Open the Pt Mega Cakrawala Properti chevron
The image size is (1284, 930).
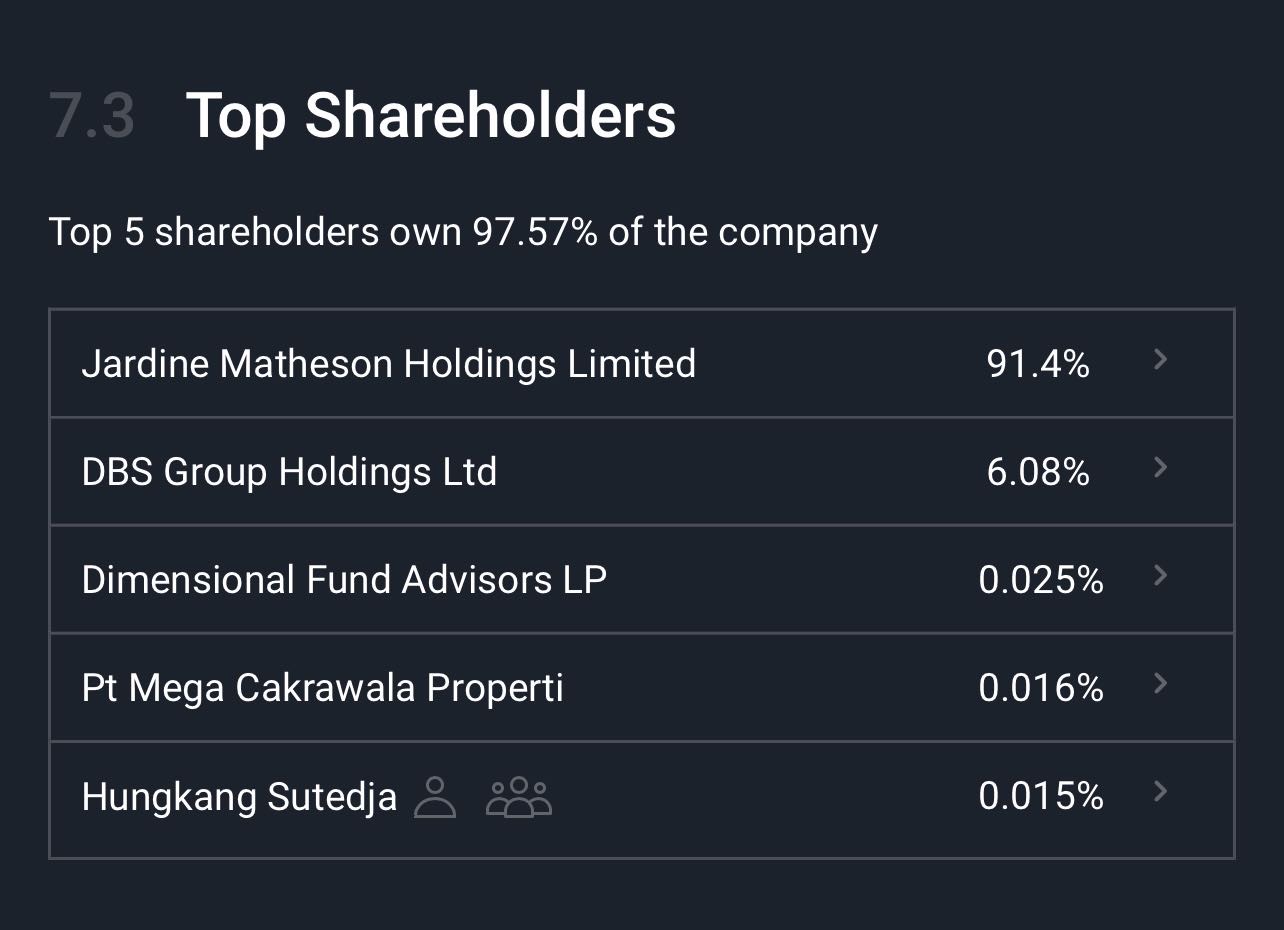(1160, 684)
